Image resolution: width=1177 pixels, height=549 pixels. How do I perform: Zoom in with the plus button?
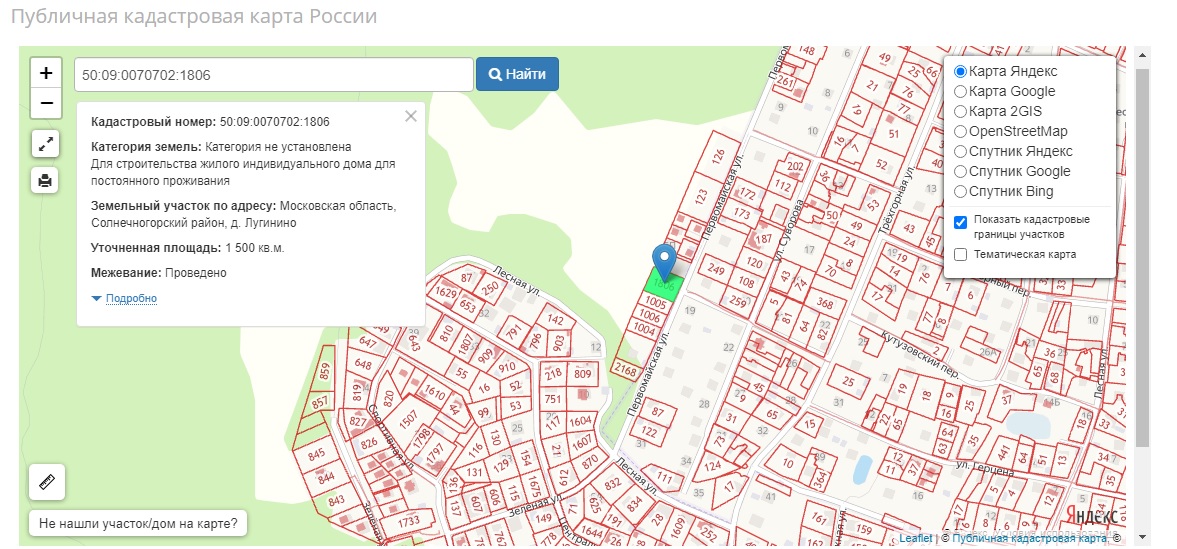pos(46,73)
